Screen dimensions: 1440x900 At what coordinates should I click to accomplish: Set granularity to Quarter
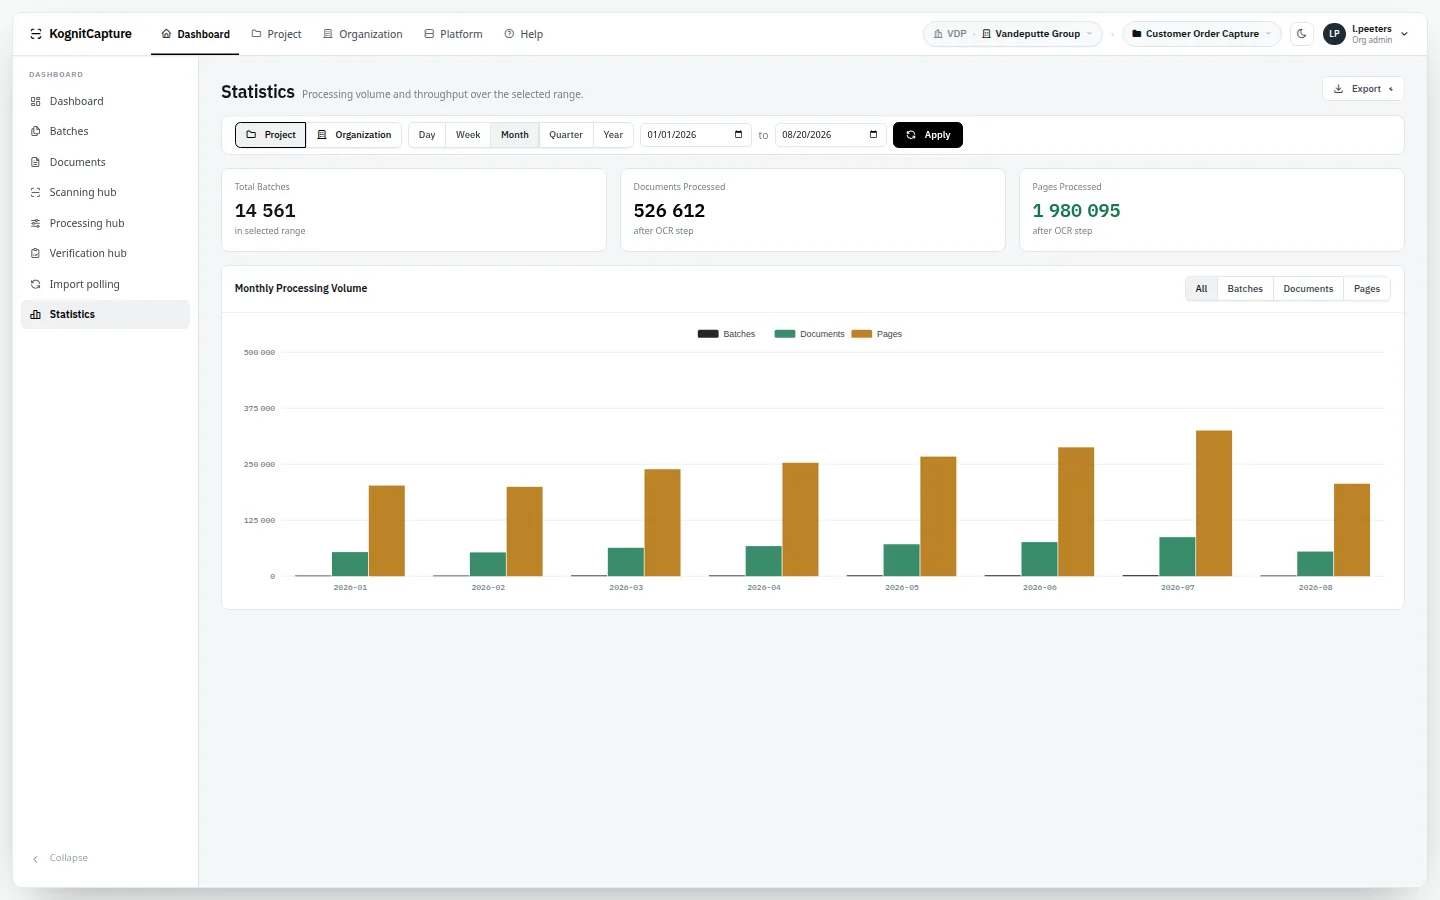566,135
